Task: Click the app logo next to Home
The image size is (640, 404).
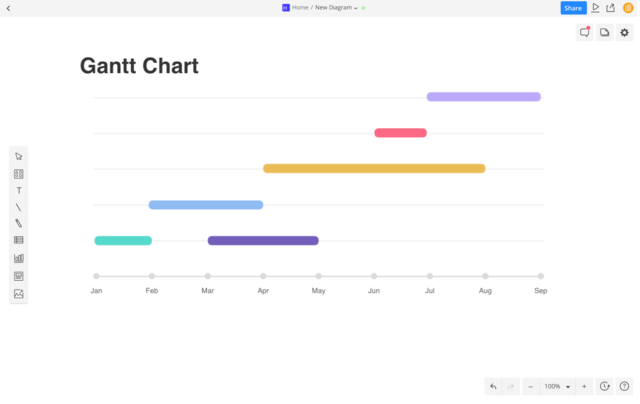Action: tap(286, 8)
